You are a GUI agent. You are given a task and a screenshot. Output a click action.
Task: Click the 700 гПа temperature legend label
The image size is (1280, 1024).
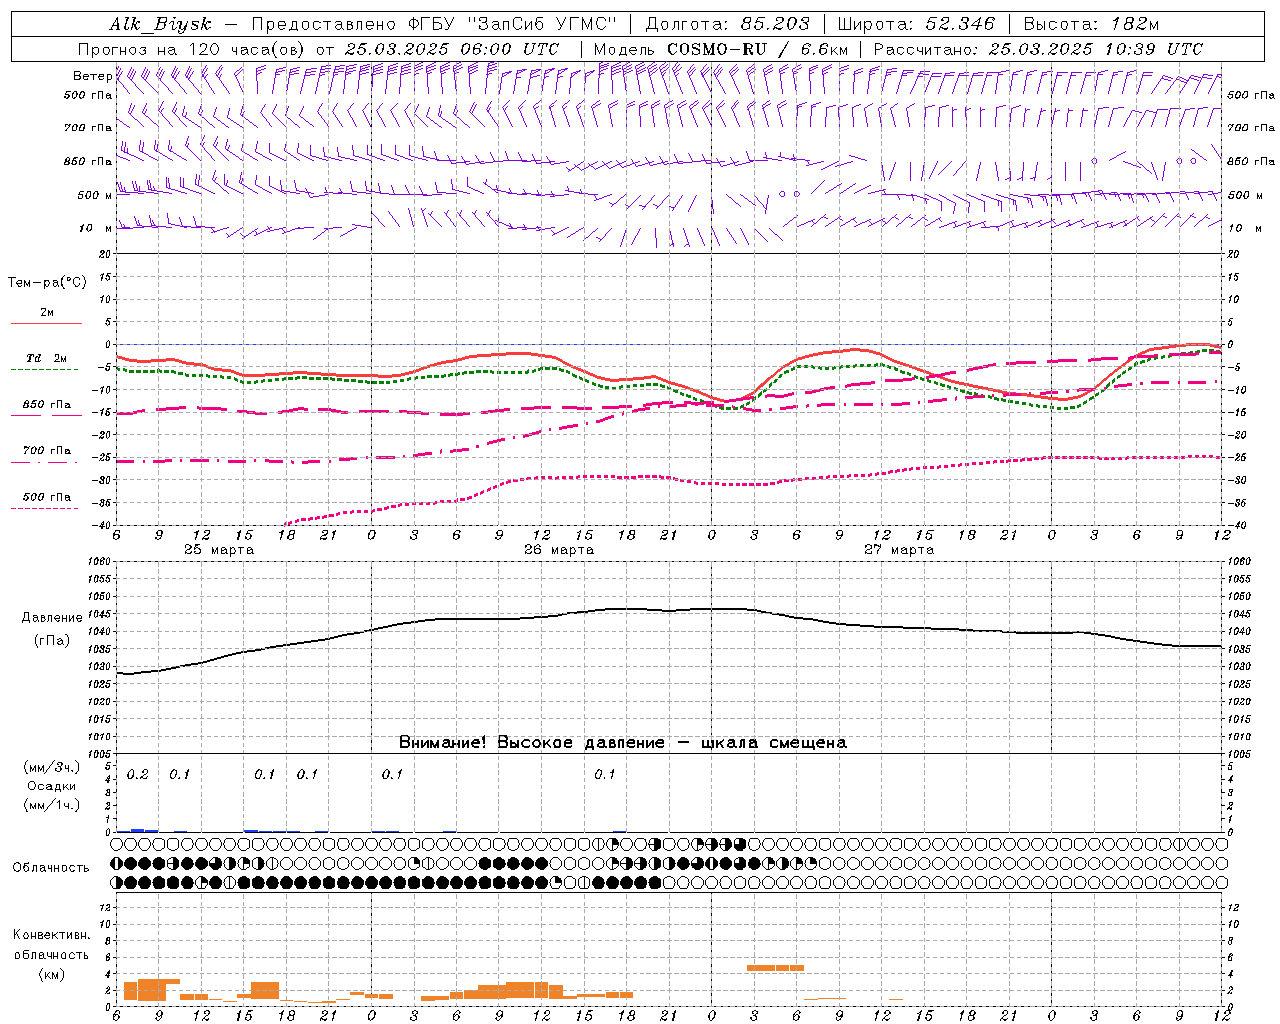tap(47, 450)
